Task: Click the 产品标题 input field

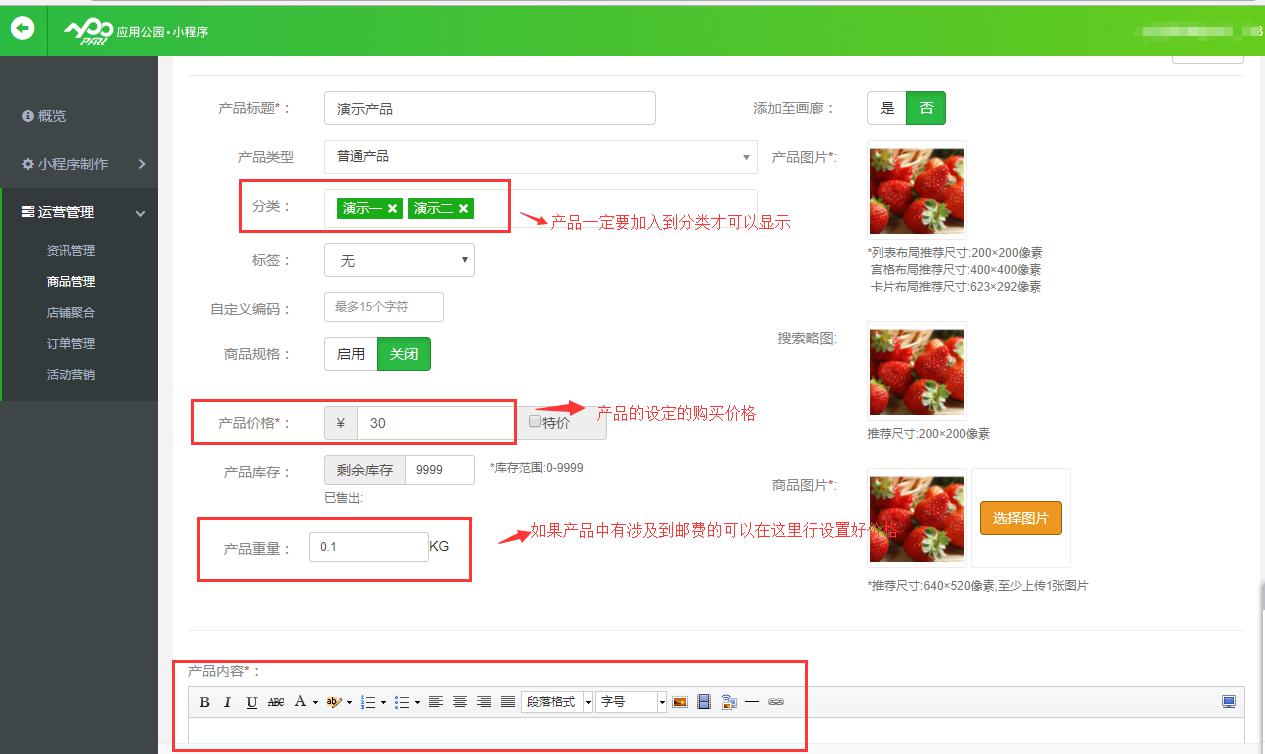Action: click(490, 108)
